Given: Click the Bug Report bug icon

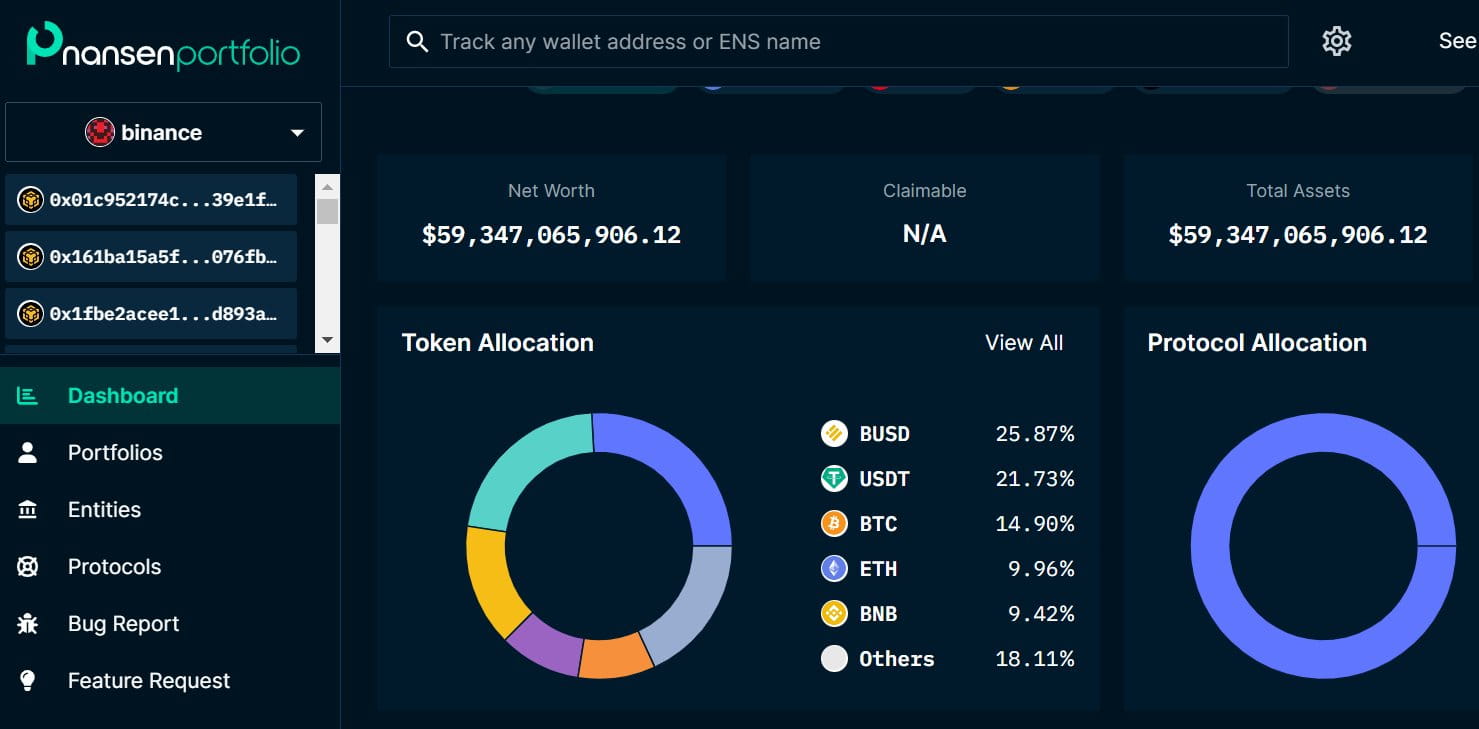Looking at the screenshot, I should pyautogui.click(x=29, y=623).
